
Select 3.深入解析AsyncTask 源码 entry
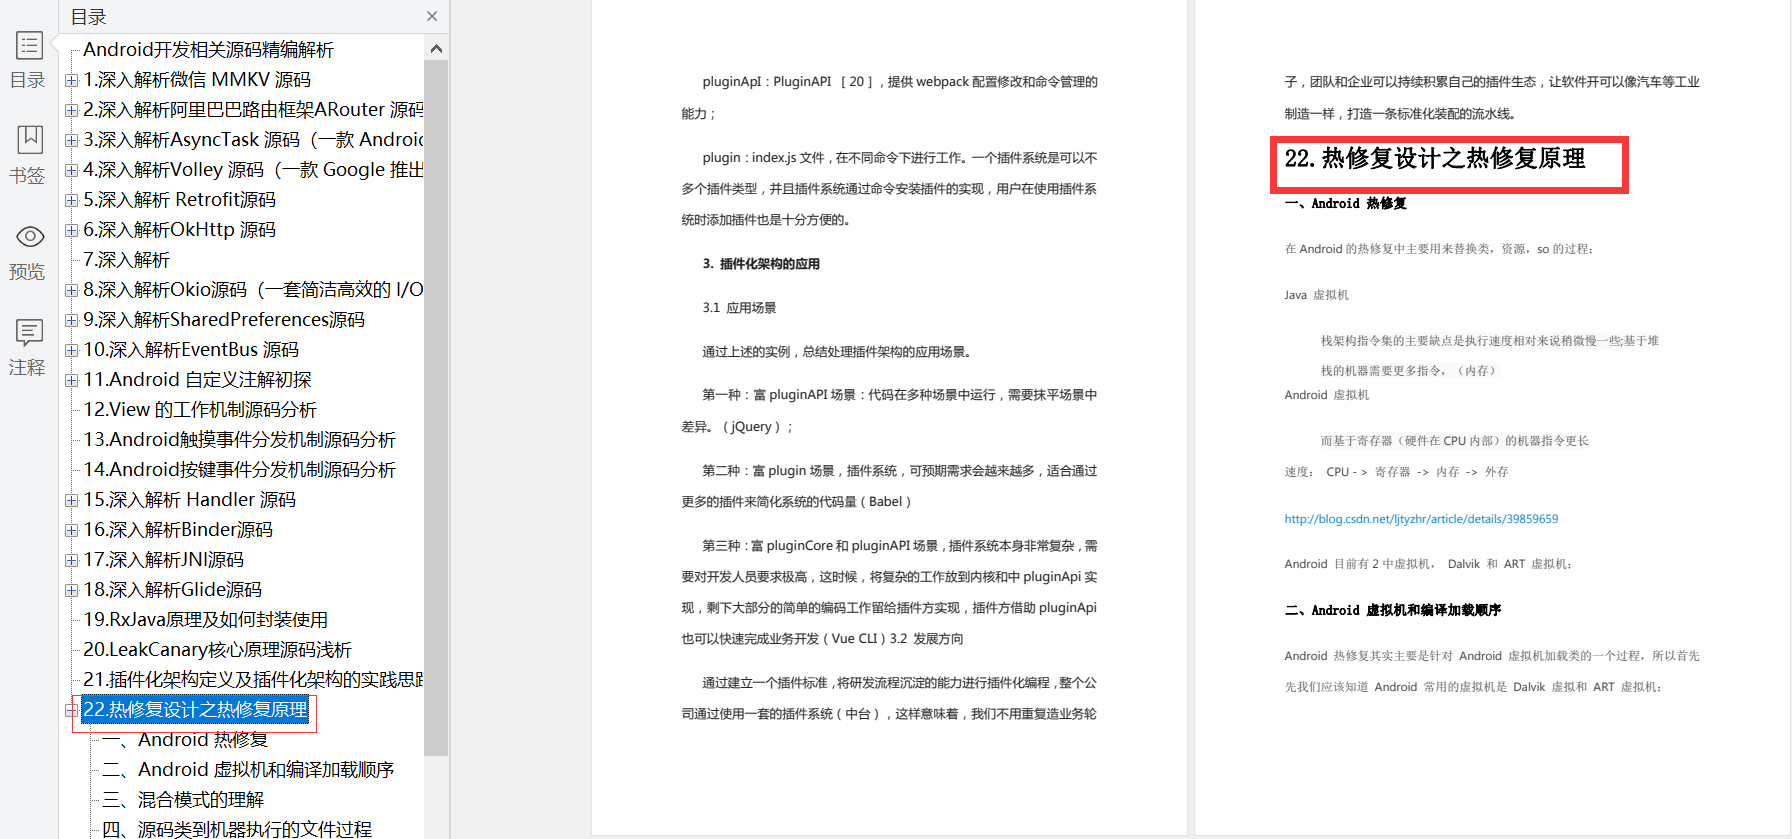click(253, 139)
